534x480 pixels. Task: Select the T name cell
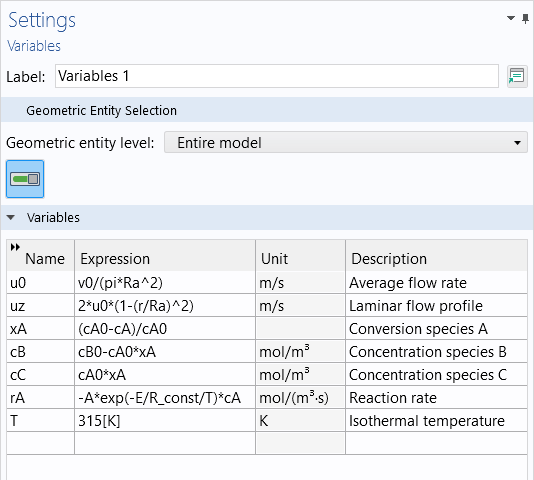coord(41,421)
